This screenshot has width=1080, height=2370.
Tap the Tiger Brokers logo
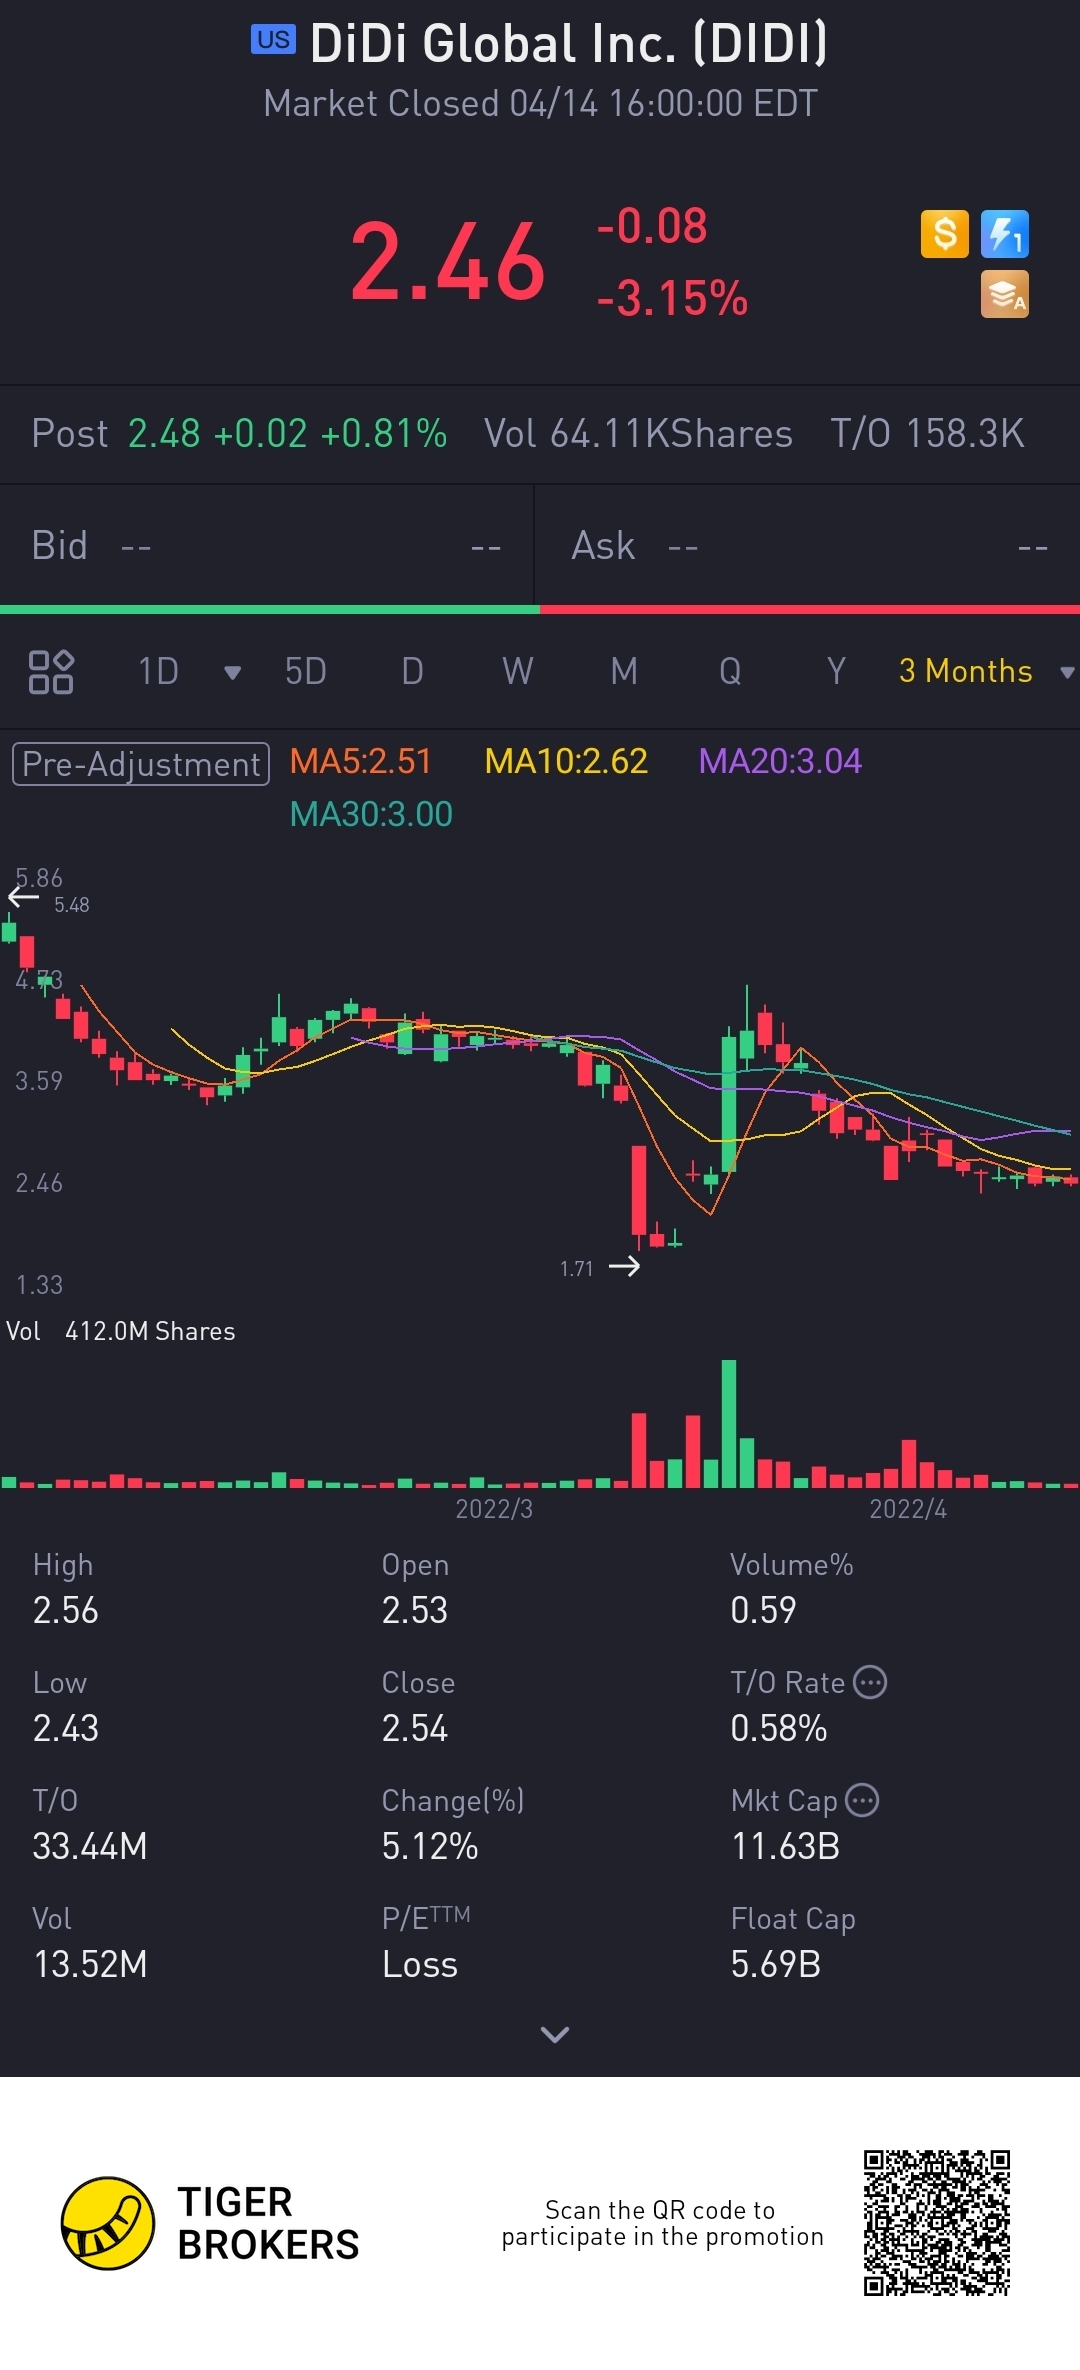[x=210, y=2223]
